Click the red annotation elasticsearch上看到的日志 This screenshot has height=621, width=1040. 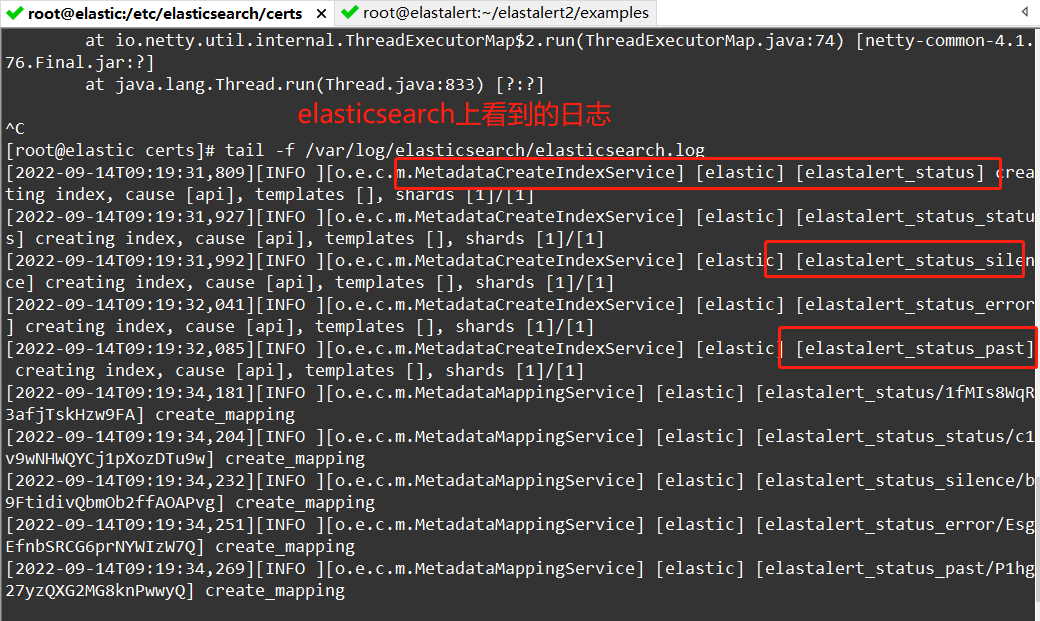[x=453, y=113]
